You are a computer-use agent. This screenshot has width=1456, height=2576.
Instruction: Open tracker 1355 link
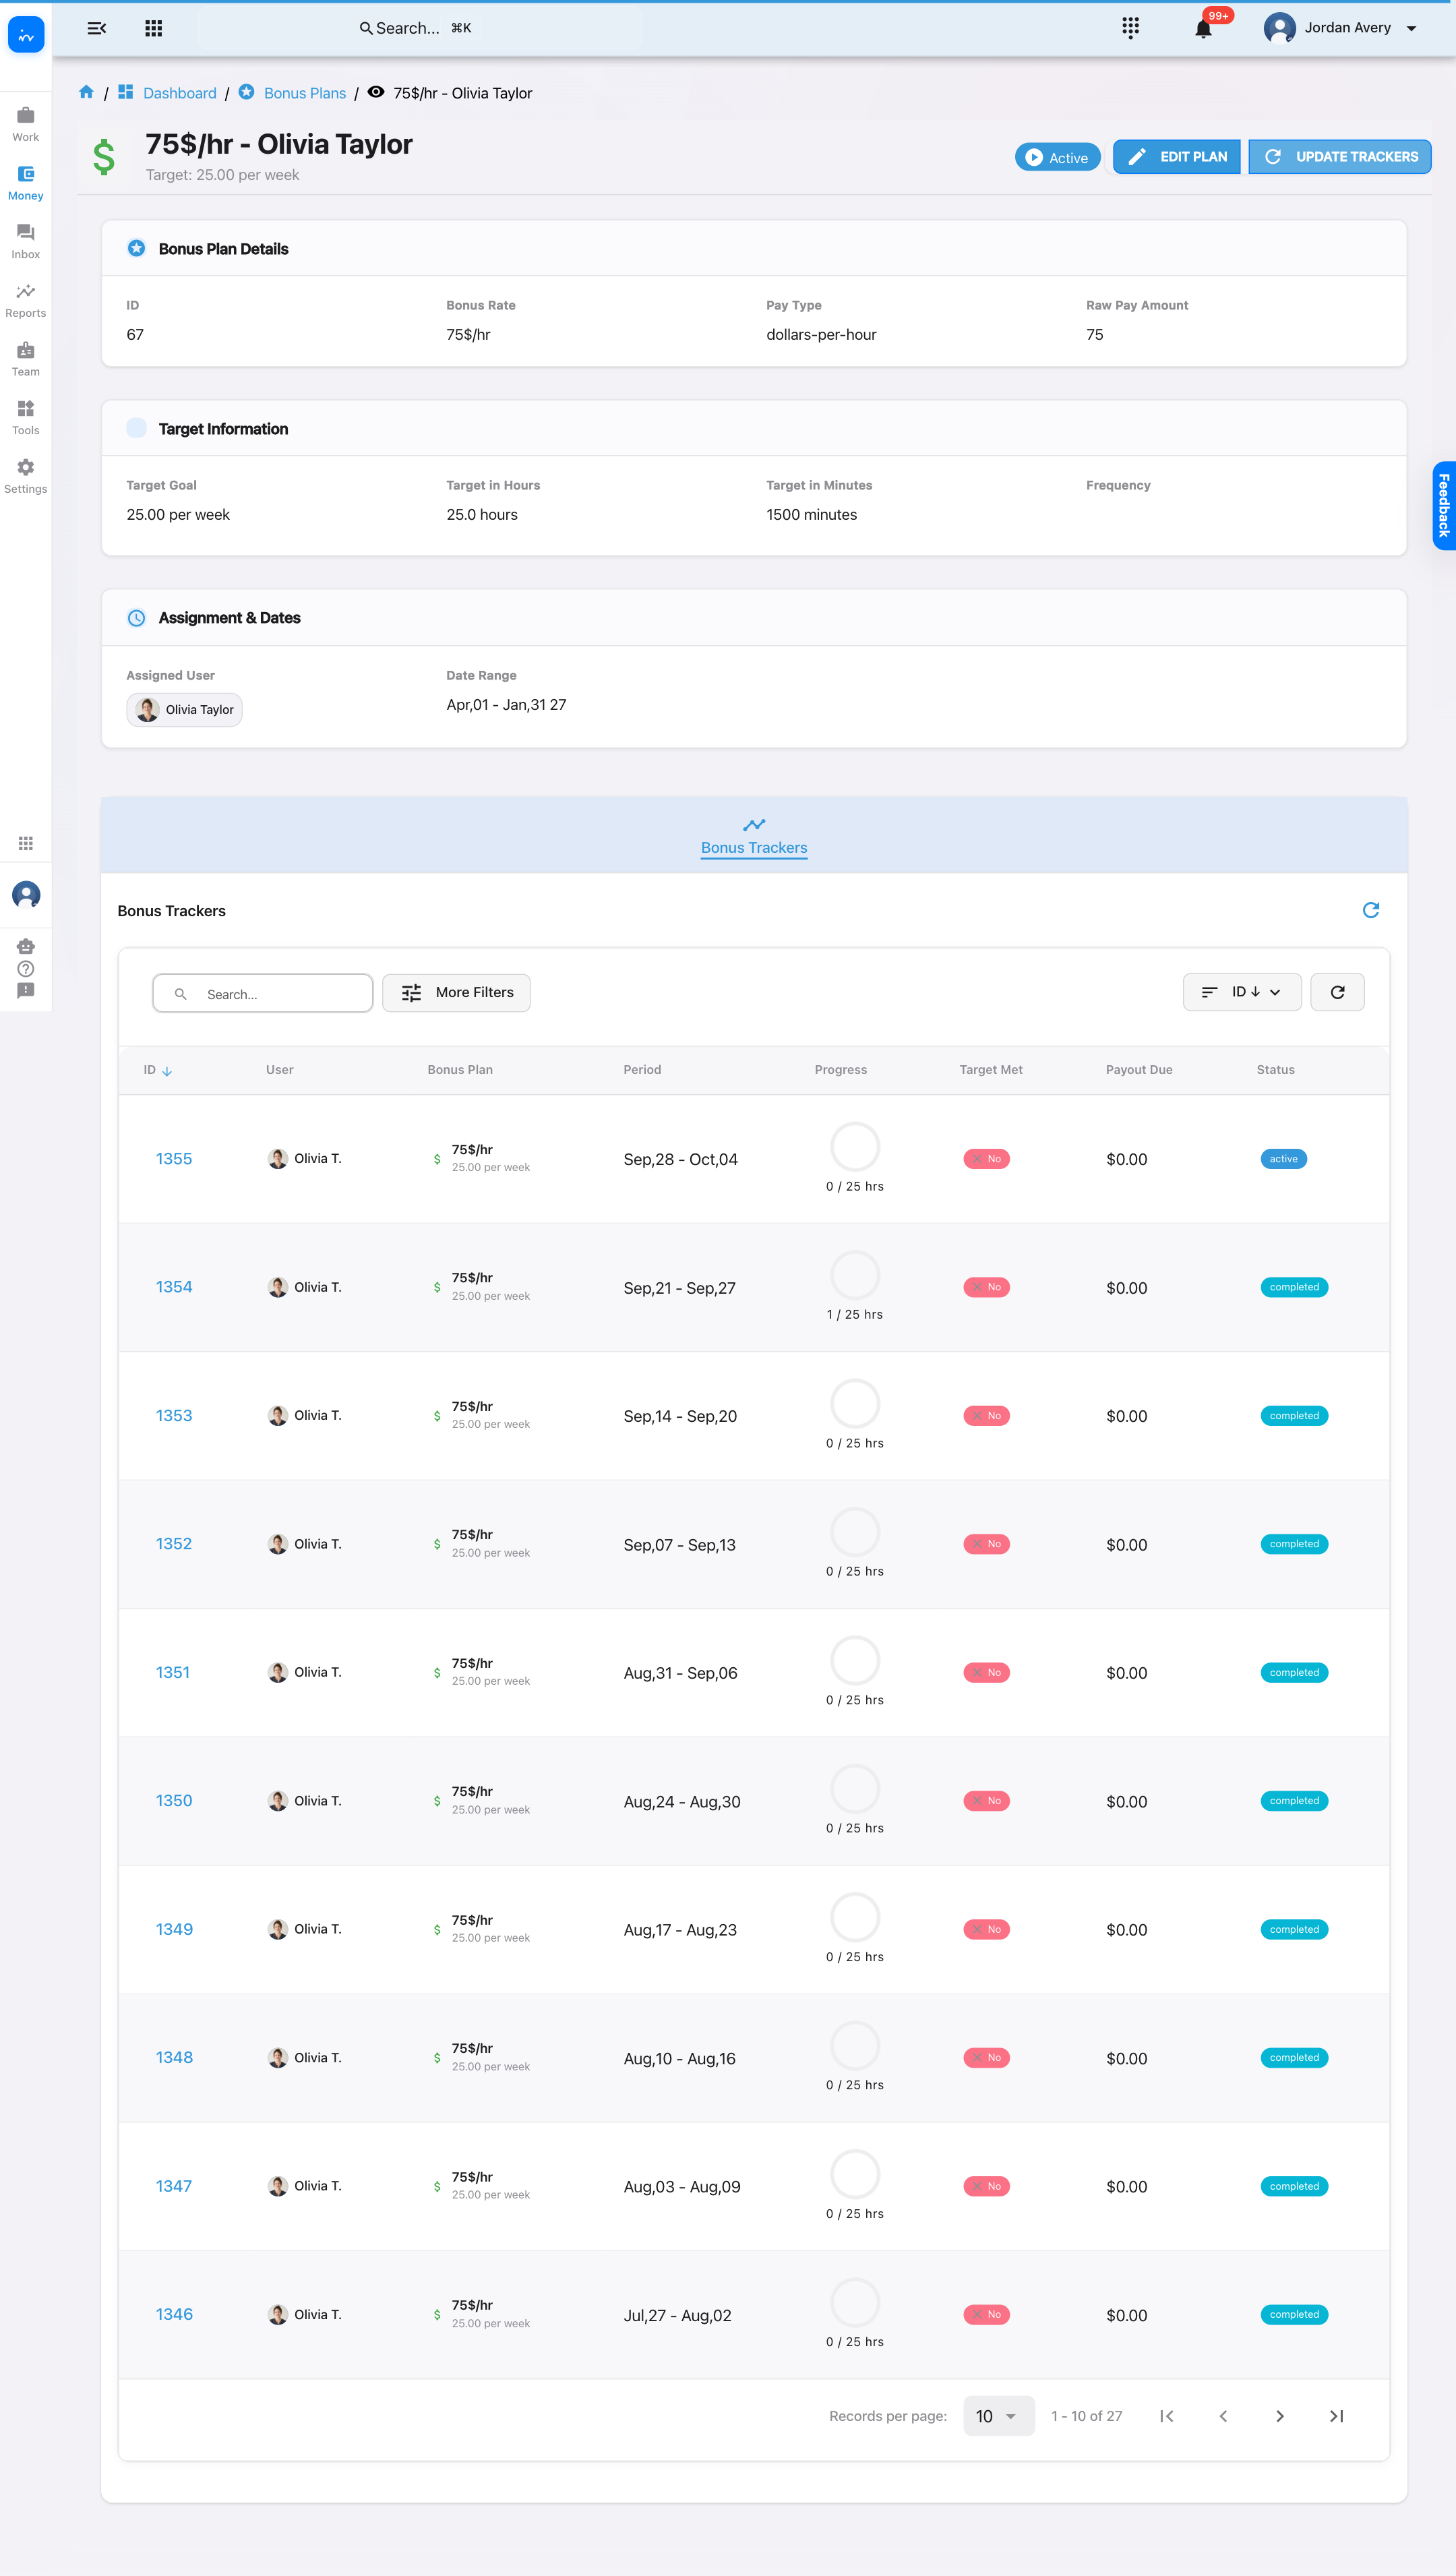[174, 1159]
